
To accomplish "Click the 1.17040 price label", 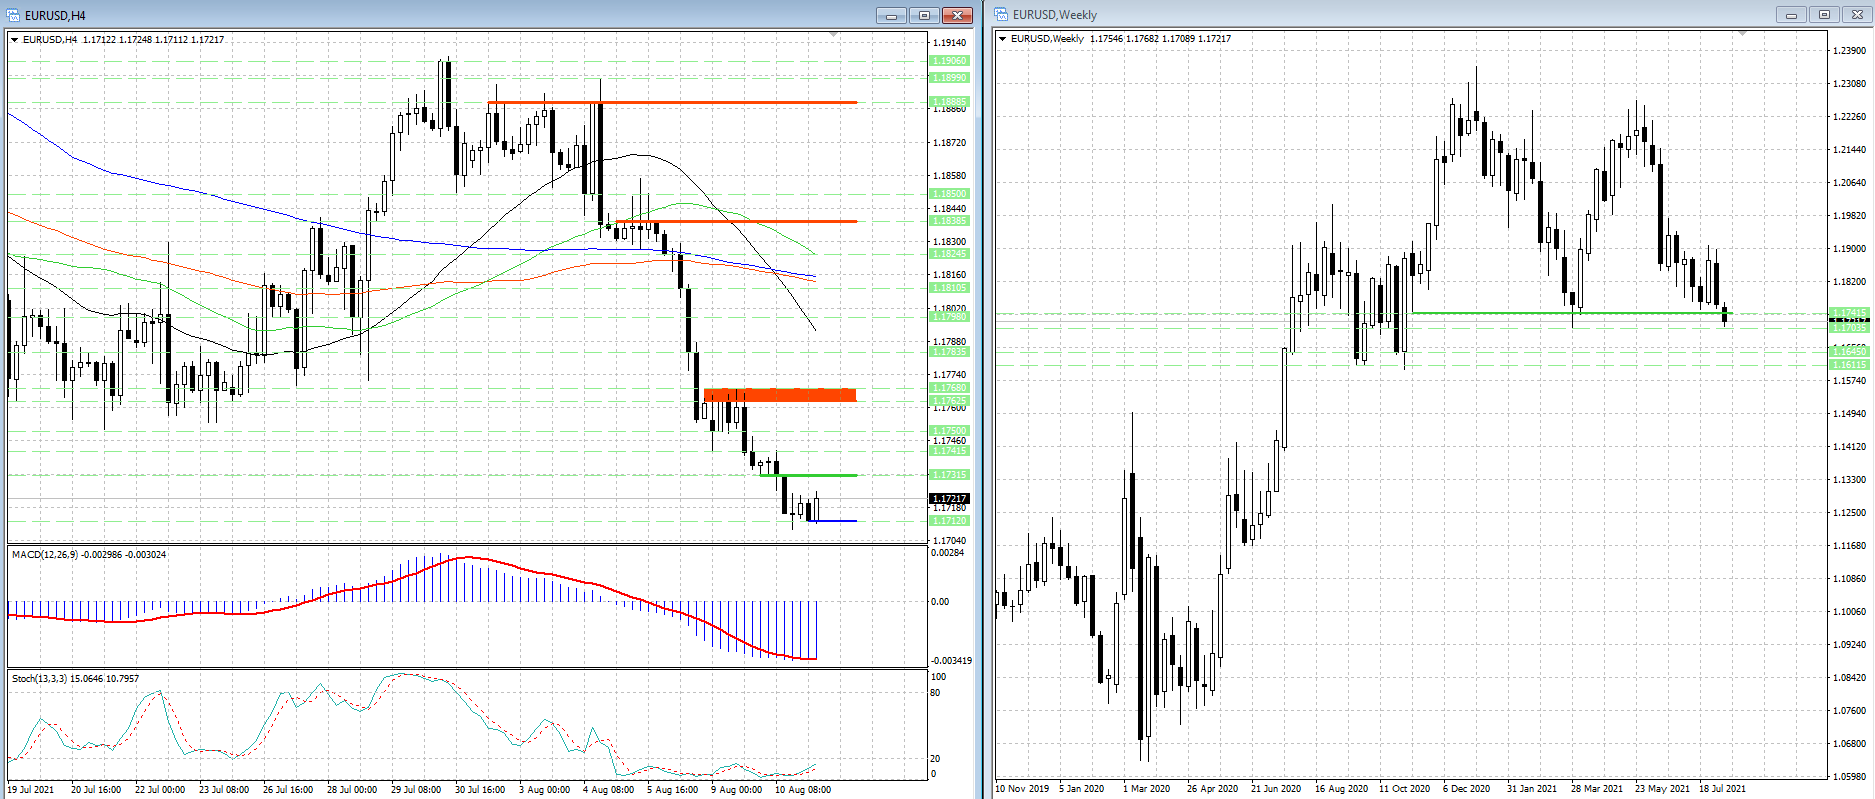I will pos(949,541).
